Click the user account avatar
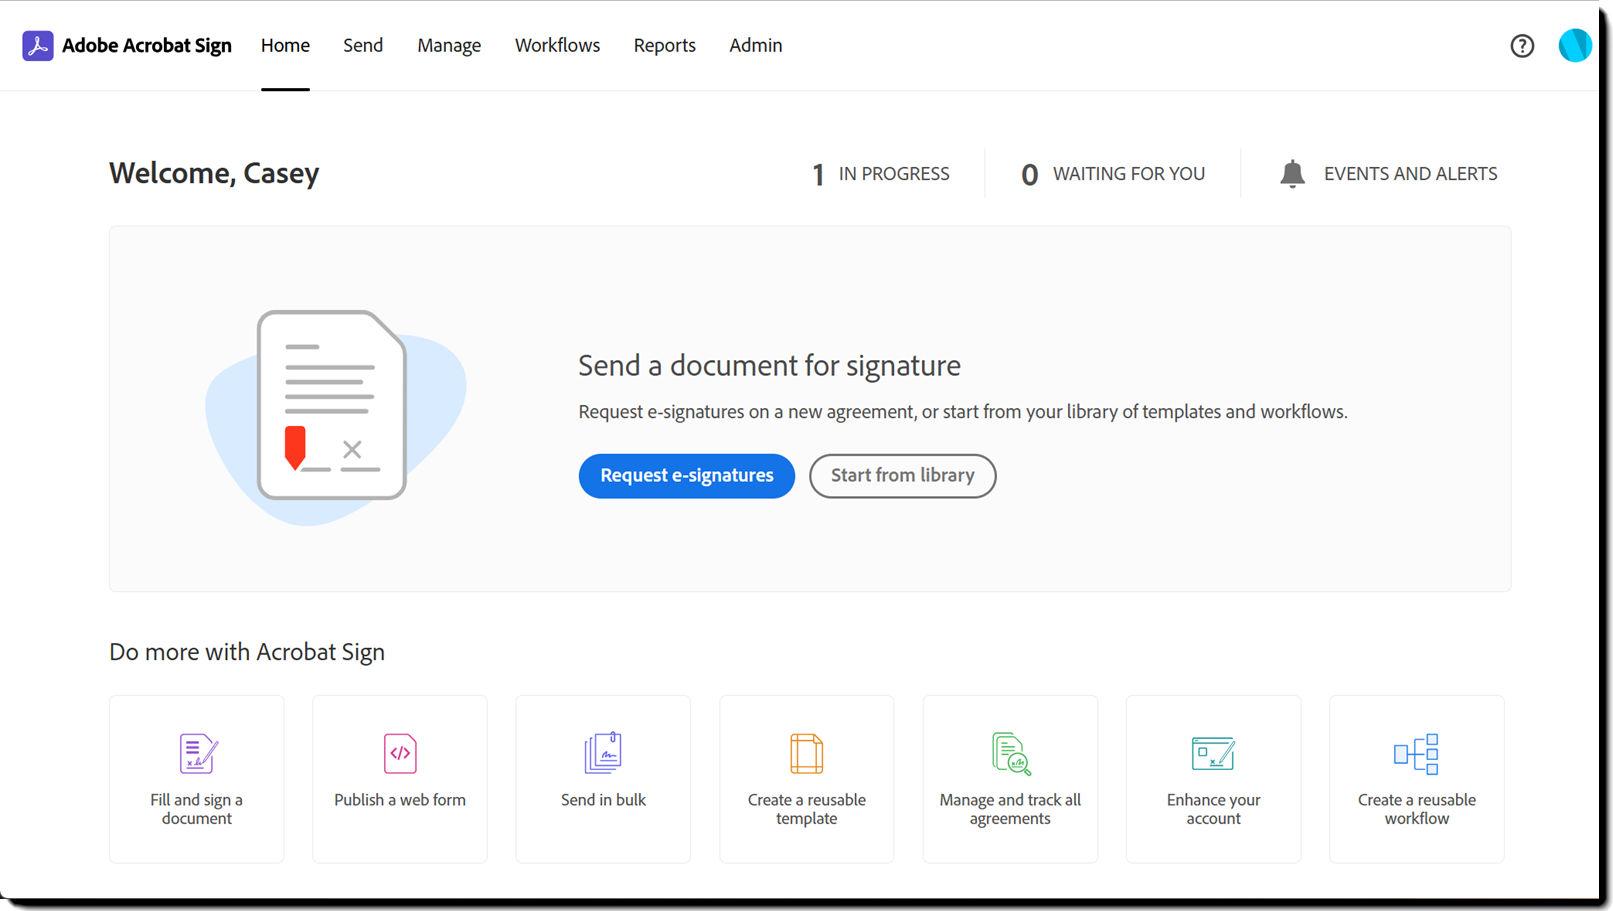Image resolution: width=1613 pixels, height=911 pixels. coord(1574,45)
